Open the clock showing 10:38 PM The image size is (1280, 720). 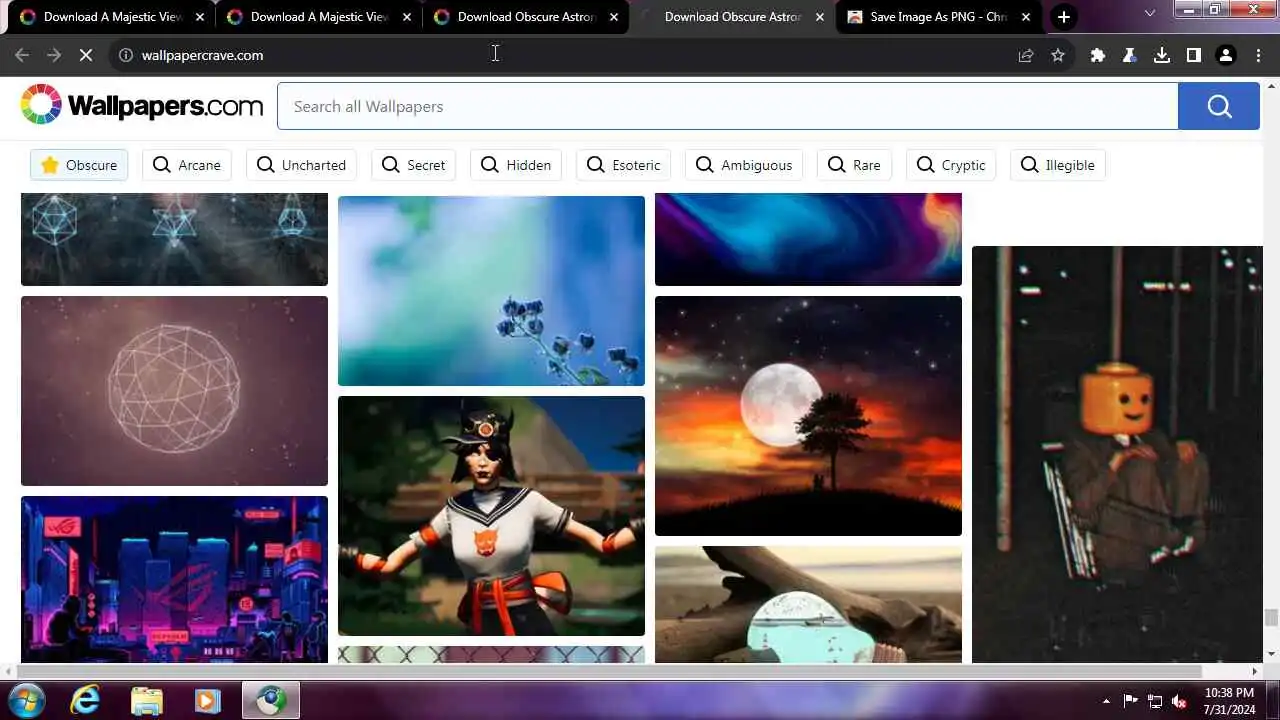pyautogui.click(x=1229, y=701)
